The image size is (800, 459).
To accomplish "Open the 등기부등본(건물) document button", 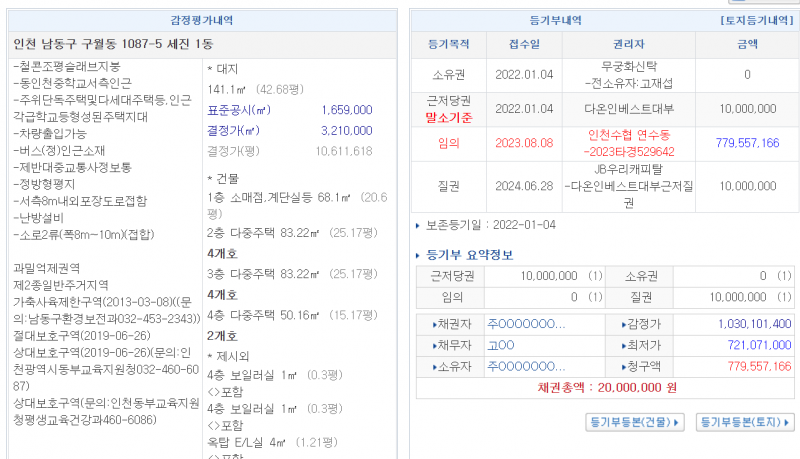I will pos(635,423).
